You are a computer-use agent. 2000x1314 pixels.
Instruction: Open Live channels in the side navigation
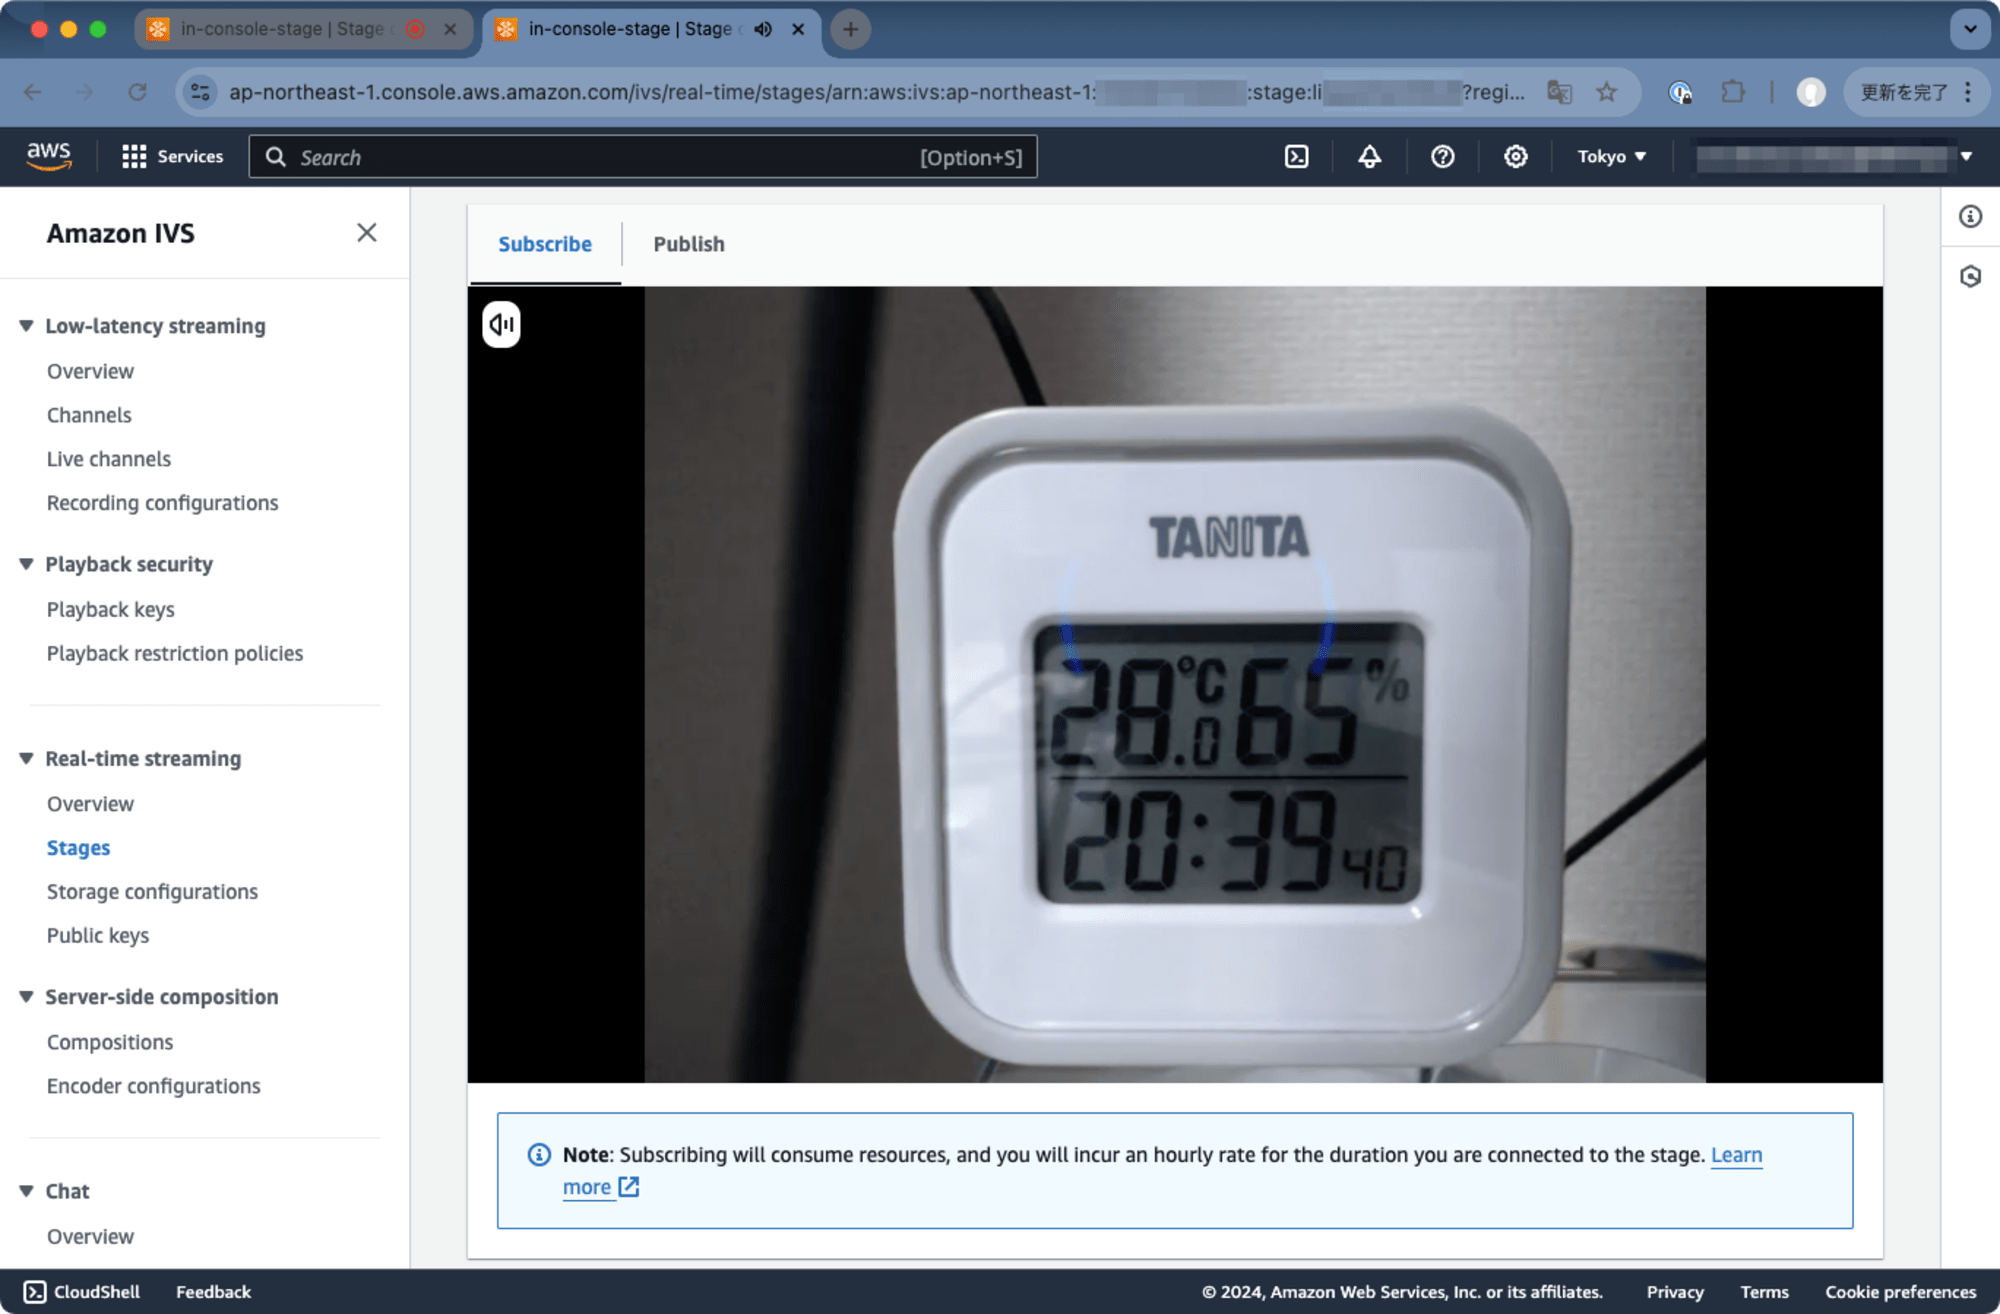pos(109,459)
